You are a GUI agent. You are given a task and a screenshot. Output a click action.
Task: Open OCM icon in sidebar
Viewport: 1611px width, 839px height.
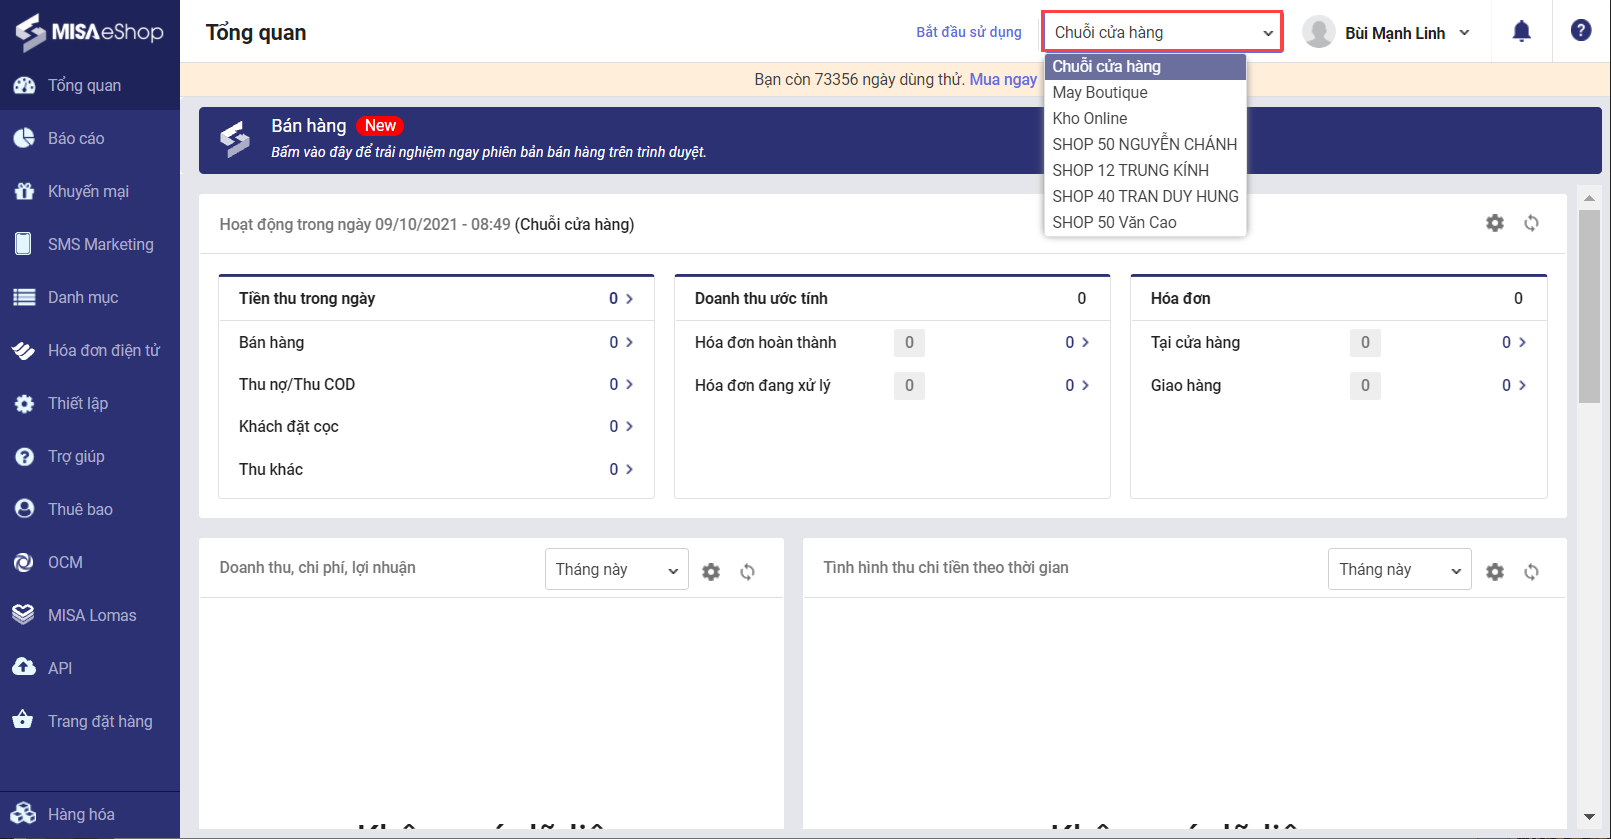tap(24, 562)
